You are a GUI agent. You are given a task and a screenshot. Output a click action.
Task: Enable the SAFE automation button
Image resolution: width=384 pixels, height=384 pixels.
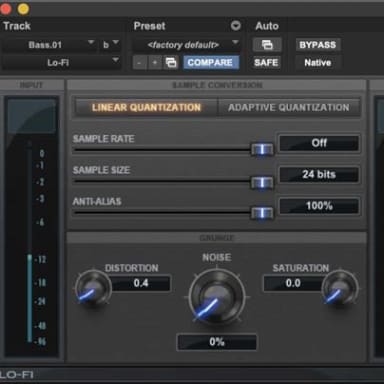266,62
